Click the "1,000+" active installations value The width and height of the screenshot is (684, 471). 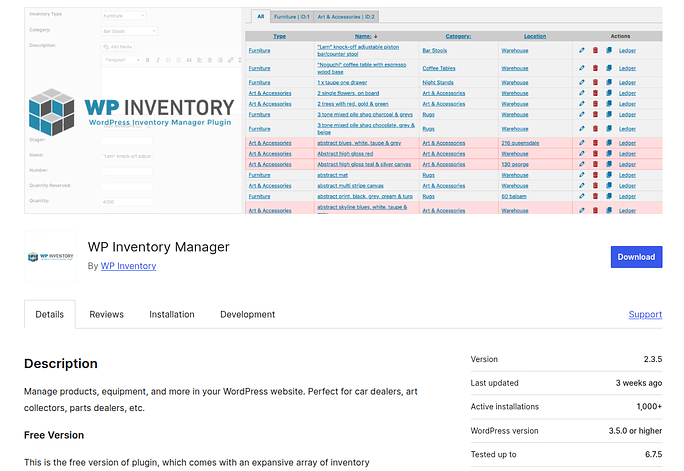(x=649, y=406)
